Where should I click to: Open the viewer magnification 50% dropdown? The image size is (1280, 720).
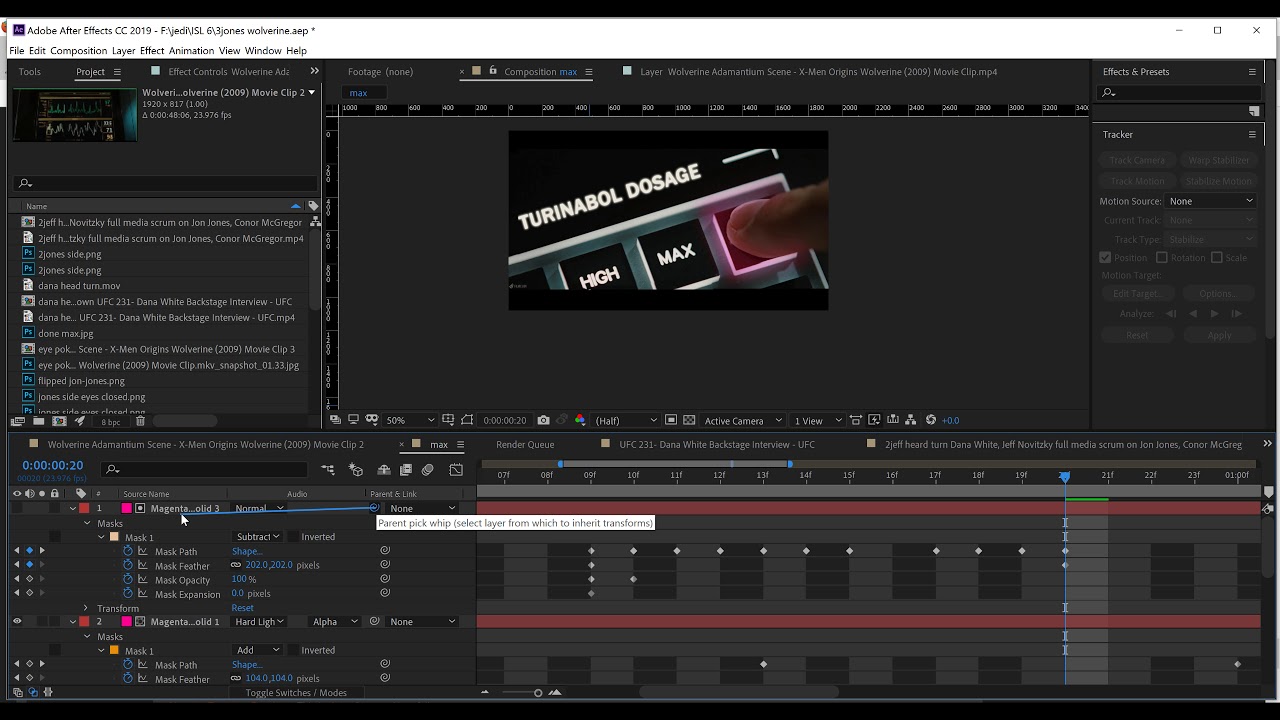click(x=410, y=420)
